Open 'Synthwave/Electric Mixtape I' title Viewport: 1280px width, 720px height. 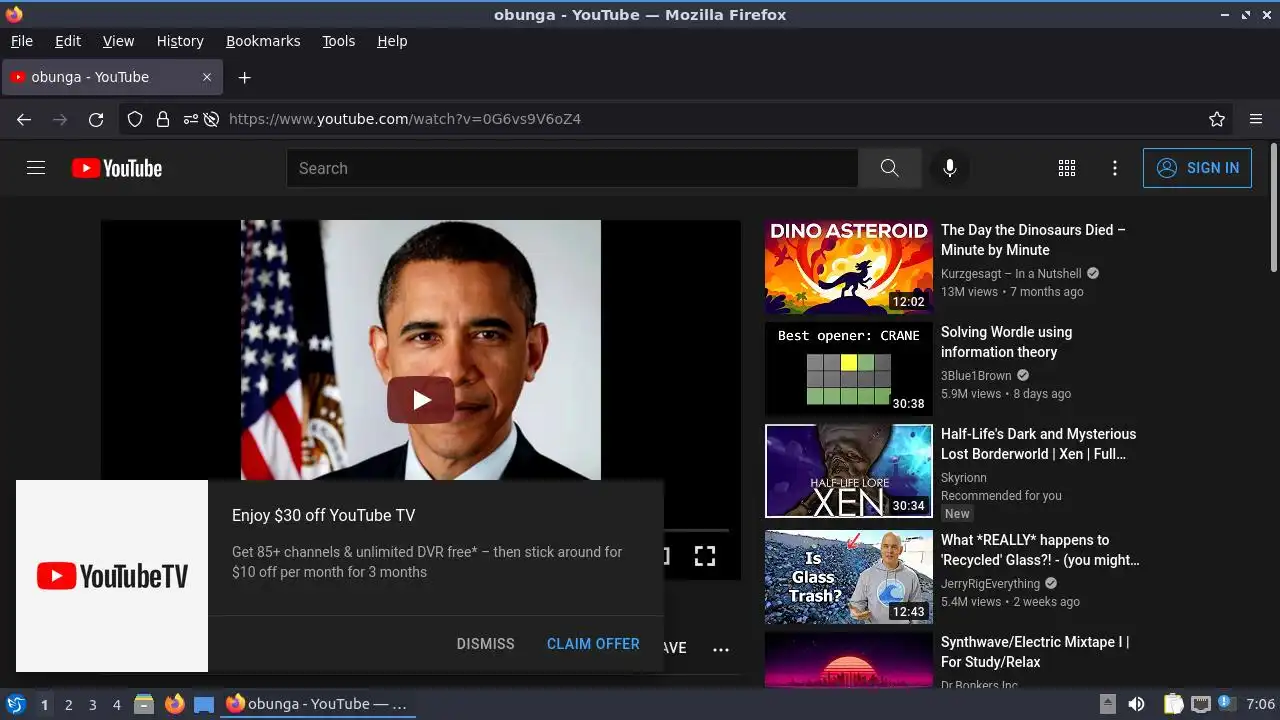(1035, 652)
